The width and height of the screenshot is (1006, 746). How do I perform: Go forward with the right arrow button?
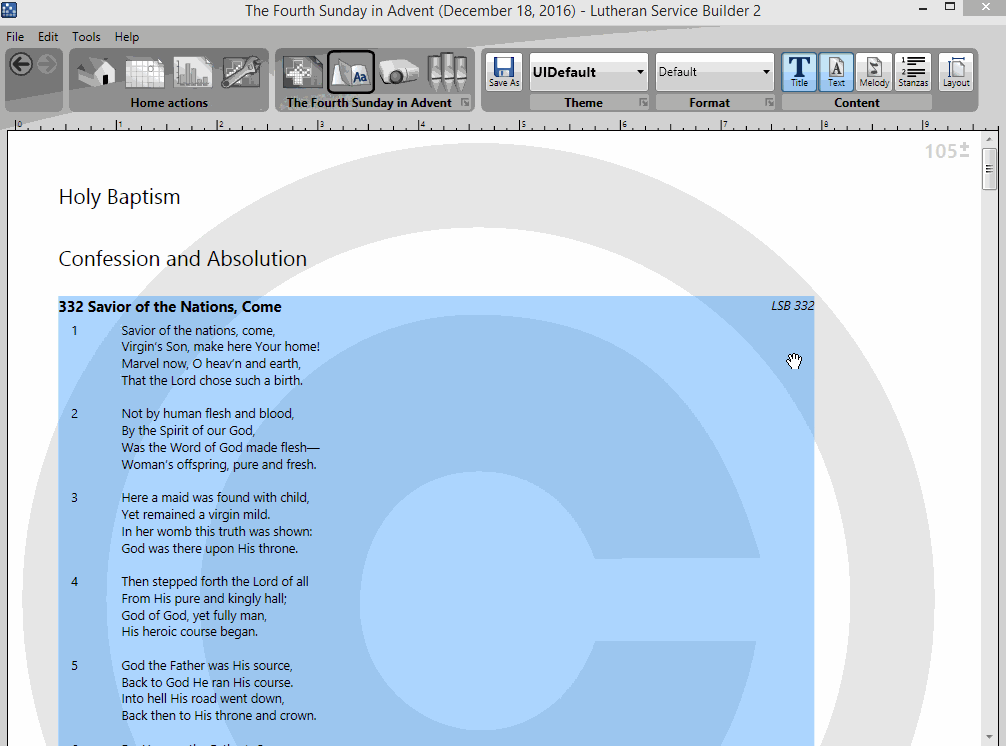tap(47, 65)
